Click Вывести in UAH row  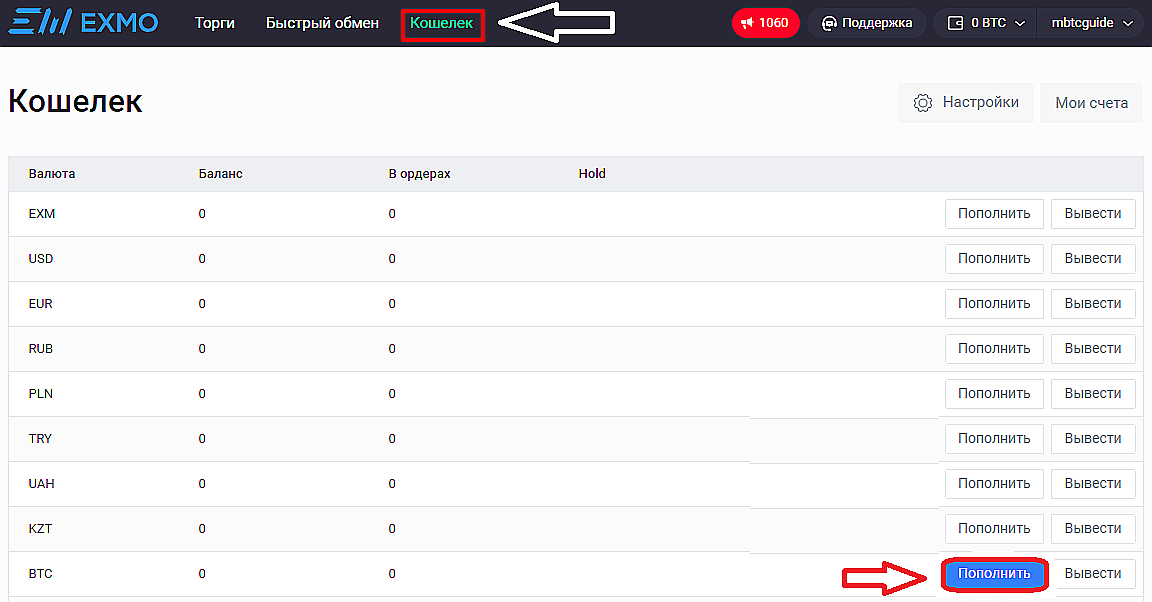point(1093,484)
